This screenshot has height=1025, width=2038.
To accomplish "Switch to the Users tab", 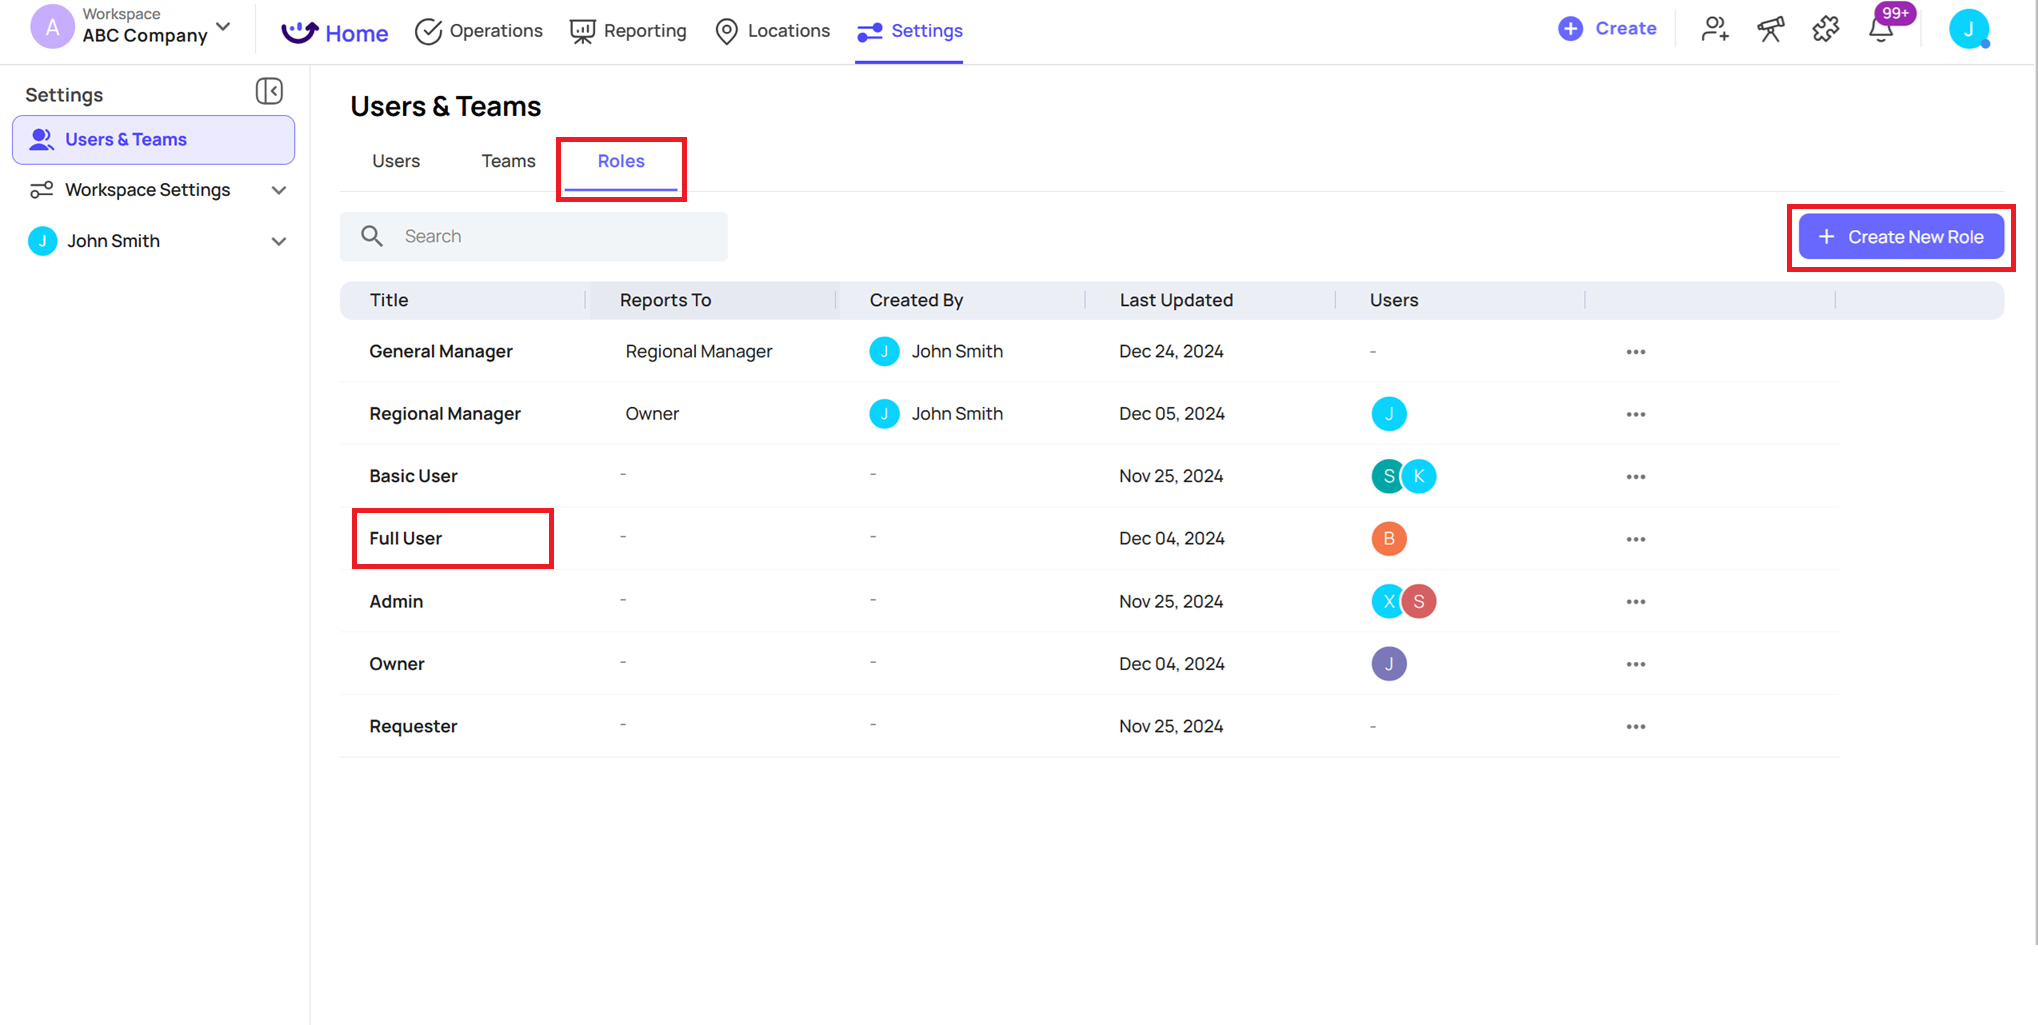I will click(396, 161).
